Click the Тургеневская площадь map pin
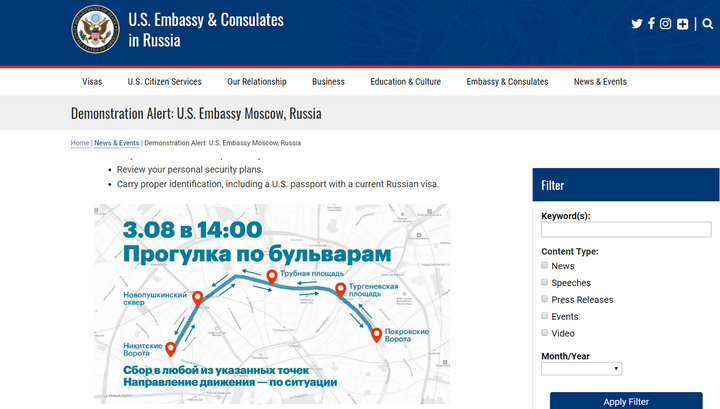The height and width of the screenshot is (409, 720). 340,290
